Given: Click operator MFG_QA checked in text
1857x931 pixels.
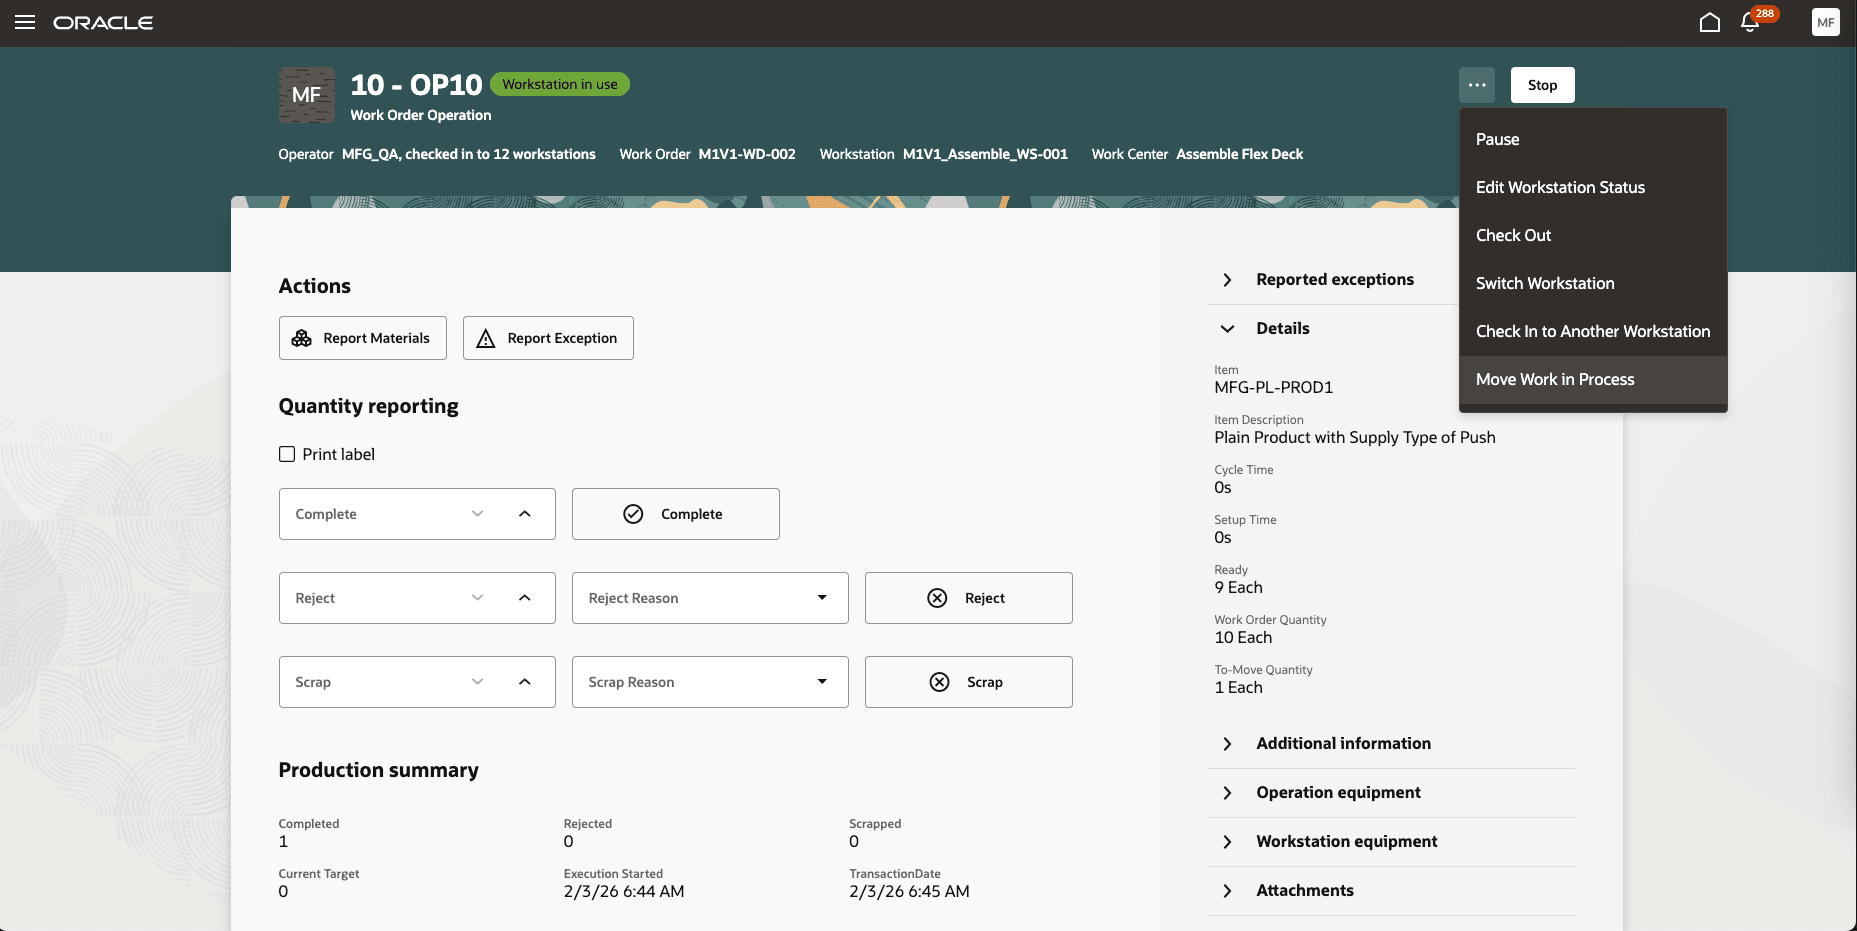Looking at the screenshot, I should (x=469, y=154).
